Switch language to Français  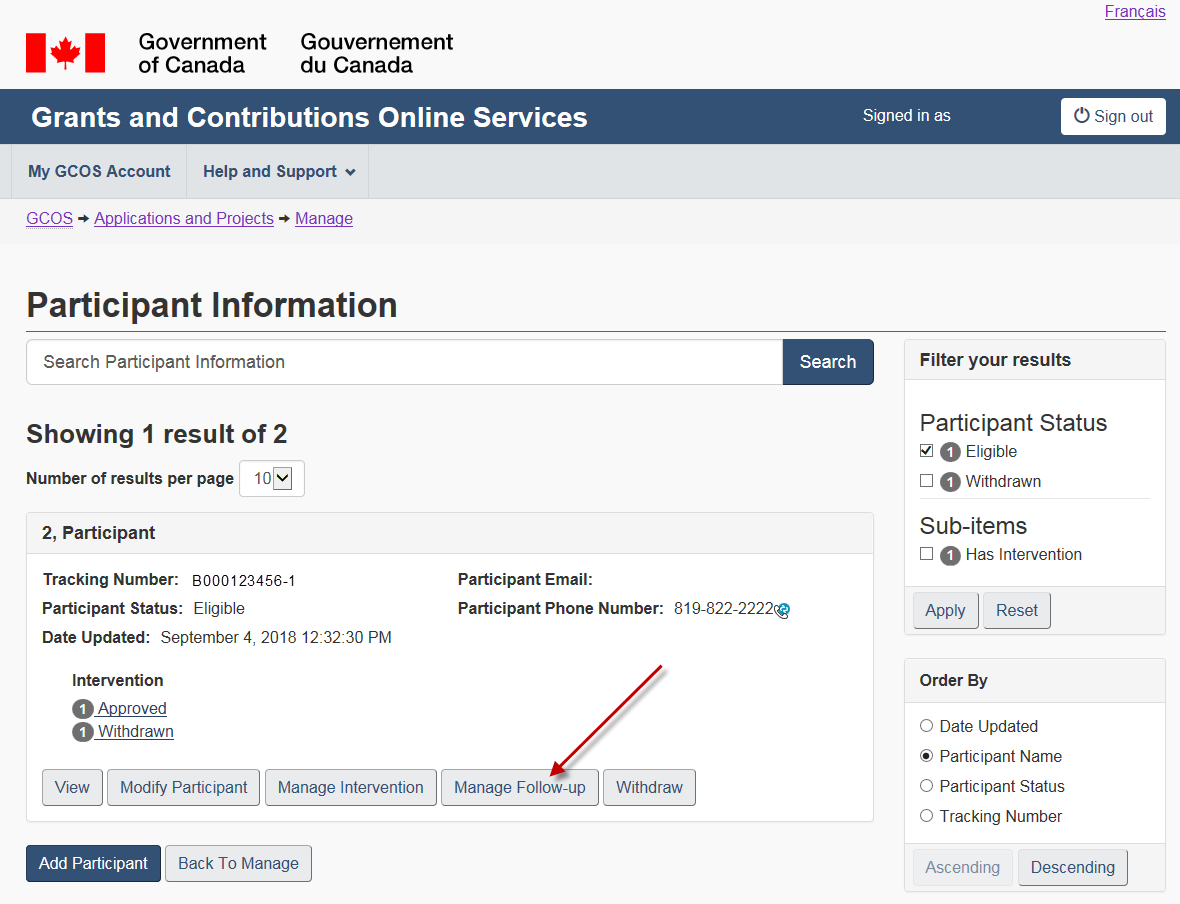pyautogui.click(x=1134, y=12)
